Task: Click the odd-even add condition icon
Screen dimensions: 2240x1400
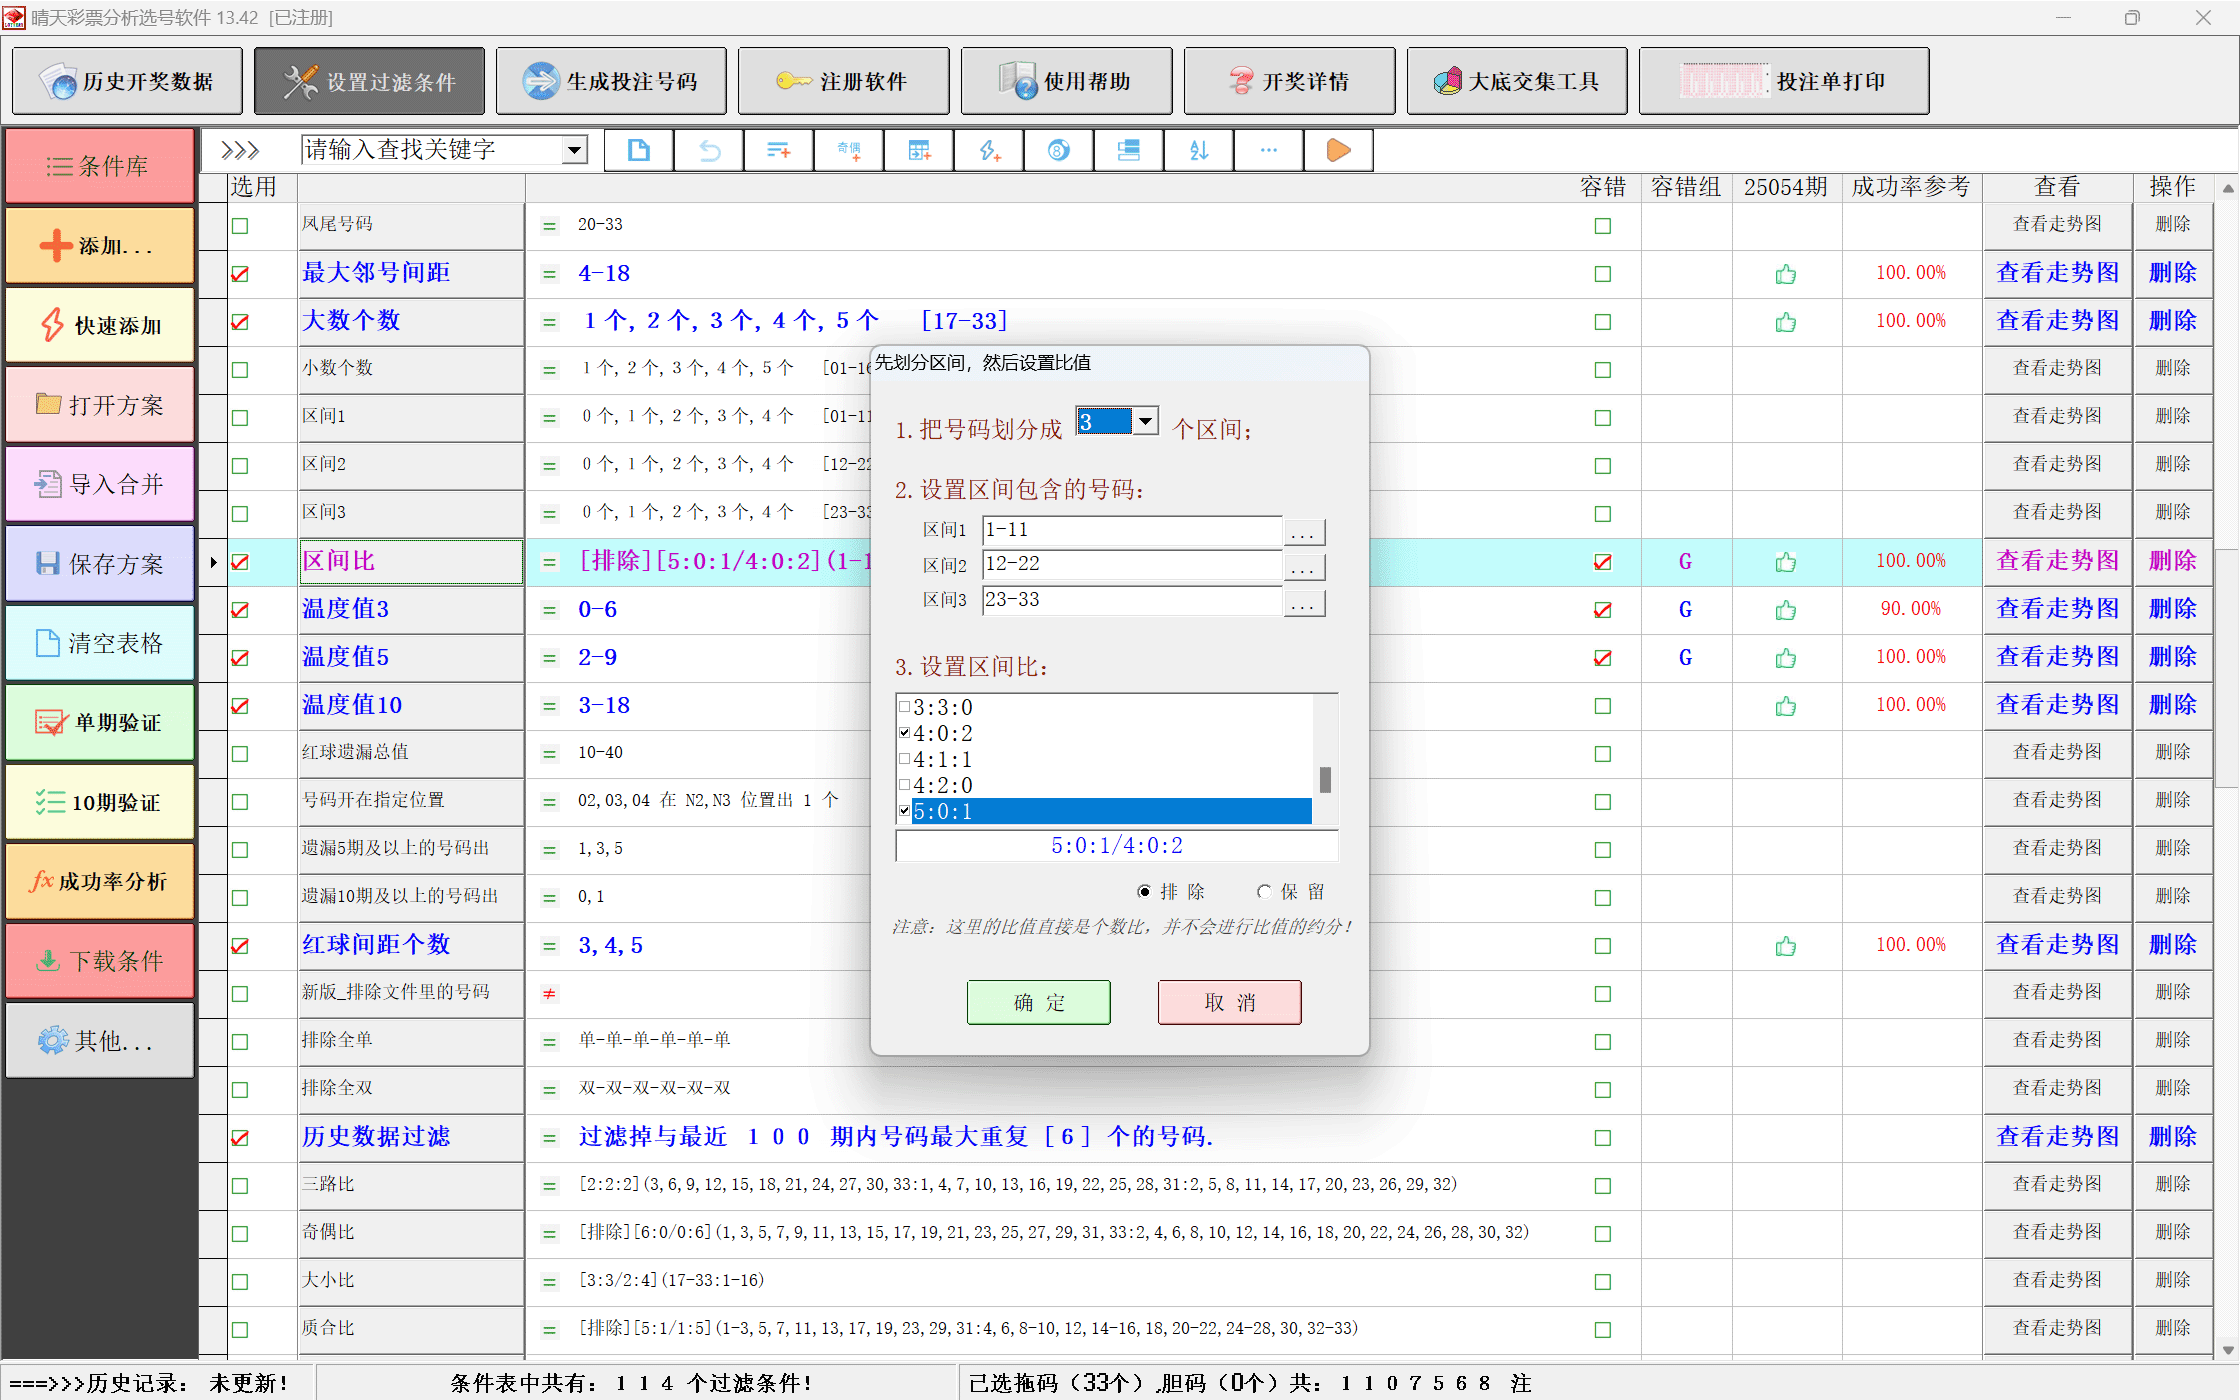Action: coord(849,151)
